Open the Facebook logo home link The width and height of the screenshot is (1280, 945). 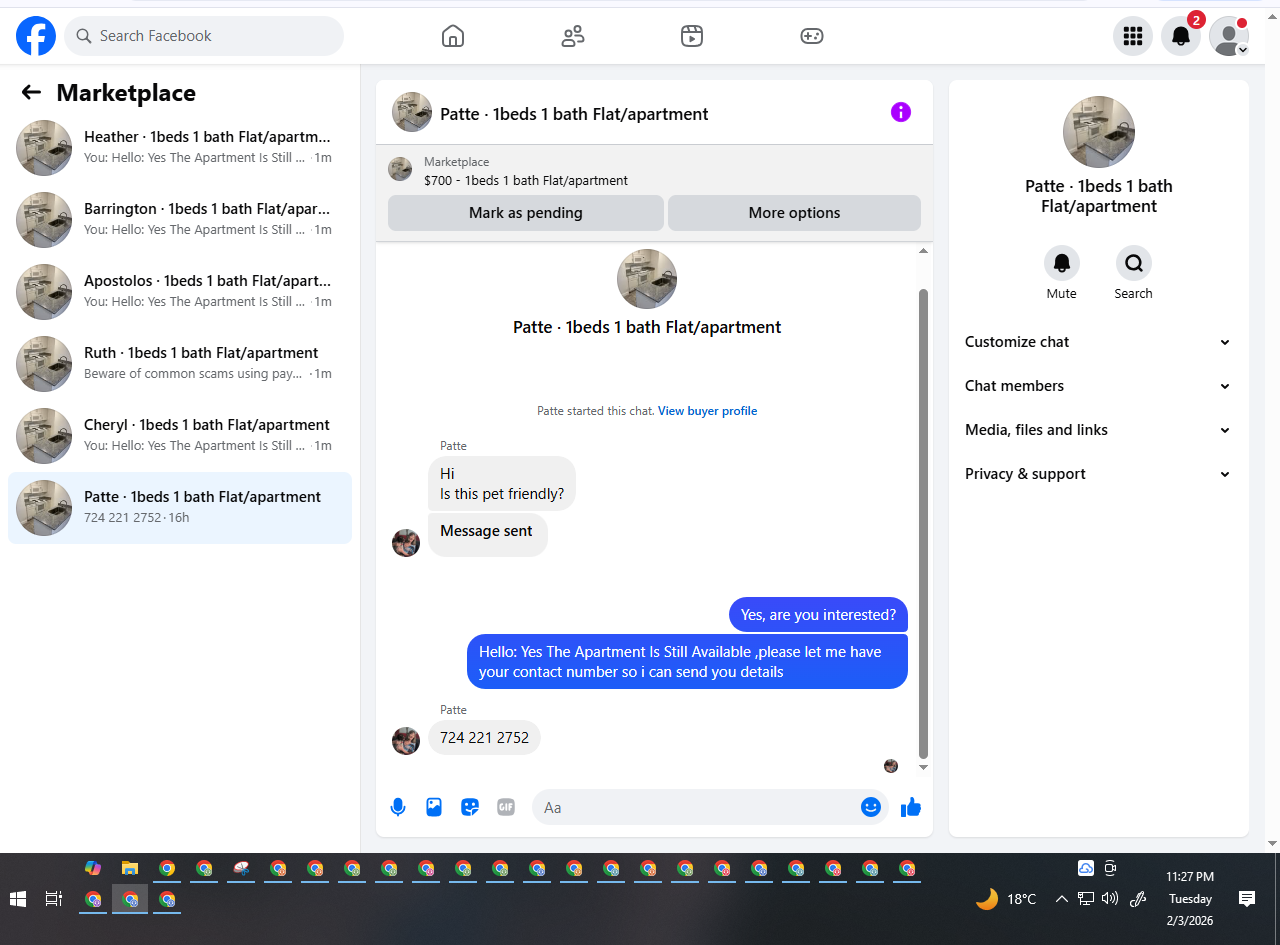(36, 36)
